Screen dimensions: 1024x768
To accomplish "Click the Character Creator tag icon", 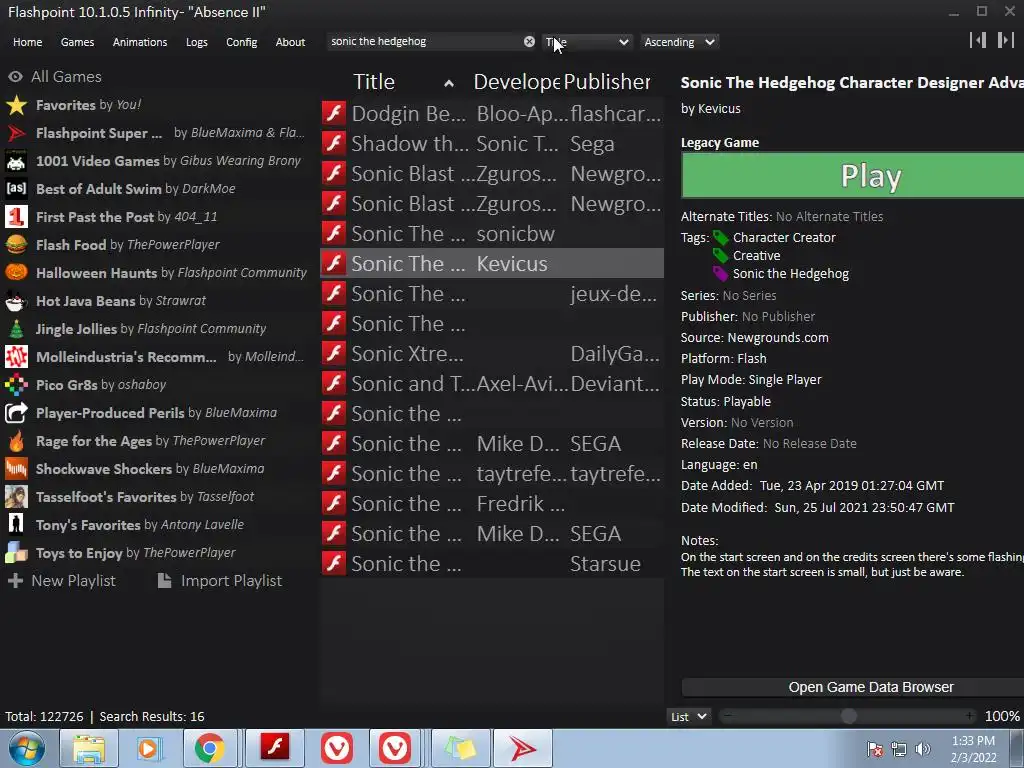I will (x=720, y=238).
